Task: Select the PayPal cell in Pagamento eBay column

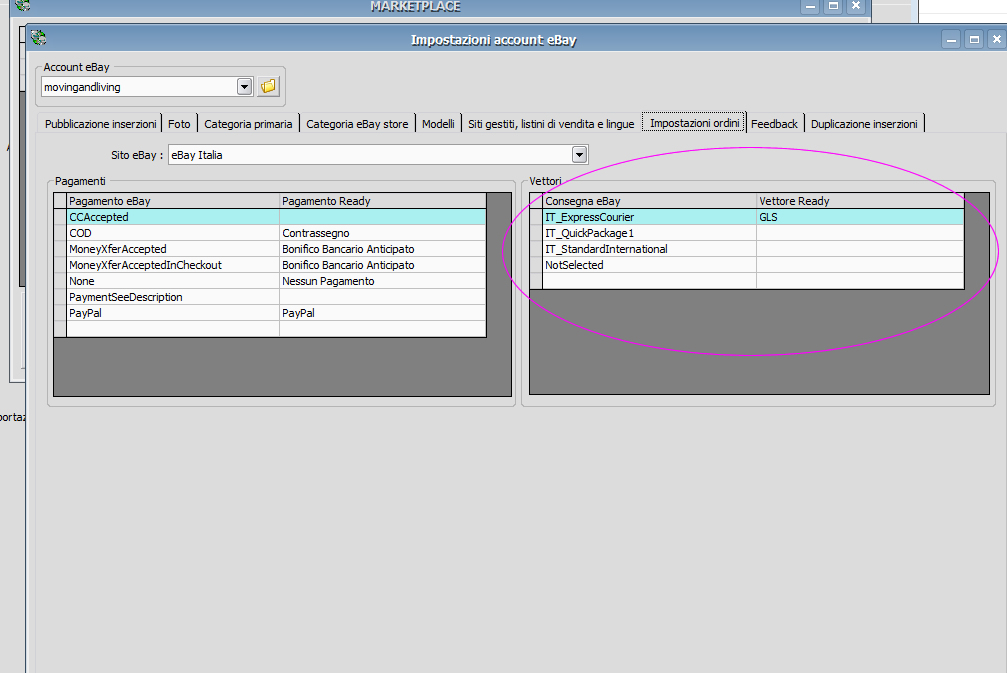Action: (x=173, y=313)
